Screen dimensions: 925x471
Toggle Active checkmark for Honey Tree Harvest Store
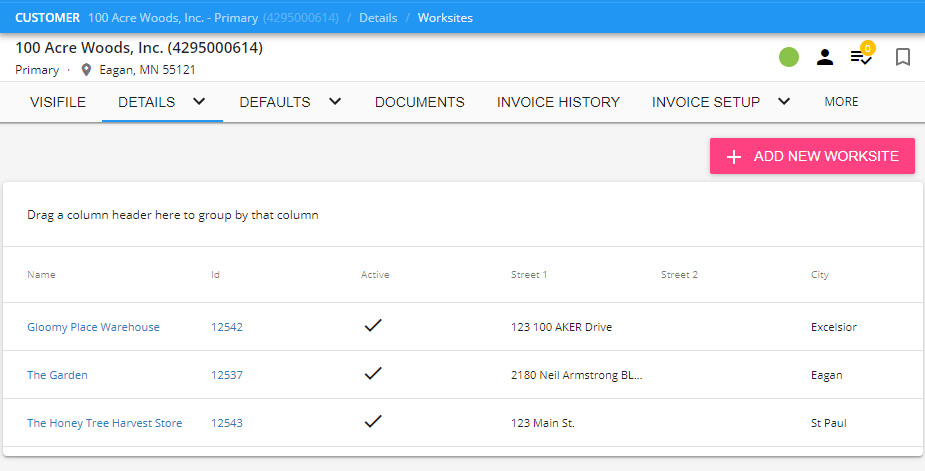(374, 422)
